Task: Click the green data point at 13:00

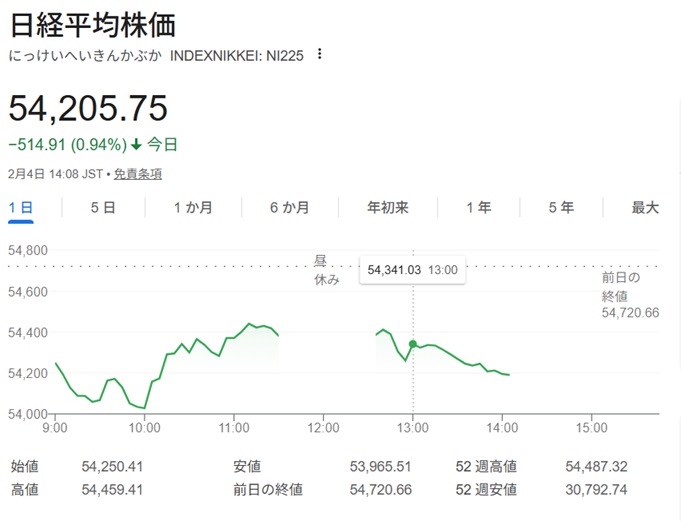Action: [x=413, y=344]
